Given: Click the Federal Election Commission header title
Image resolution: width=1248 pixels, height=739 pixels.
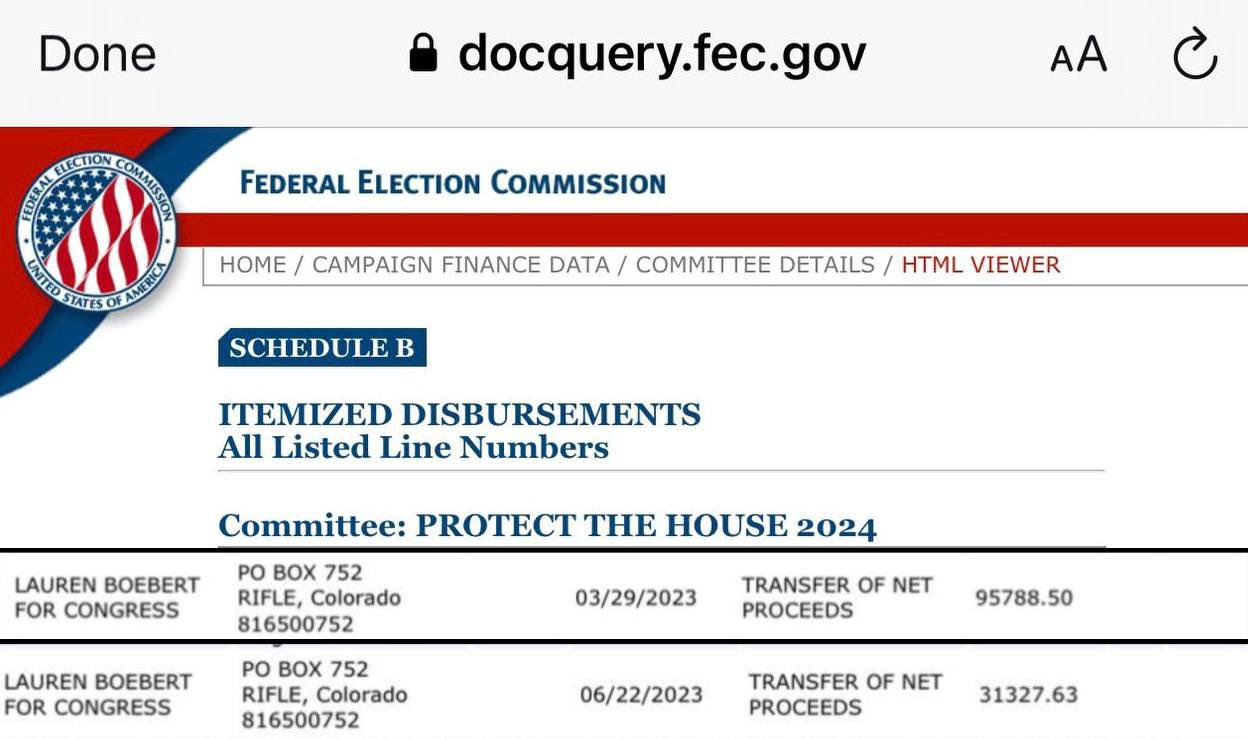Looking at the screenshot, I should point(452,183).
